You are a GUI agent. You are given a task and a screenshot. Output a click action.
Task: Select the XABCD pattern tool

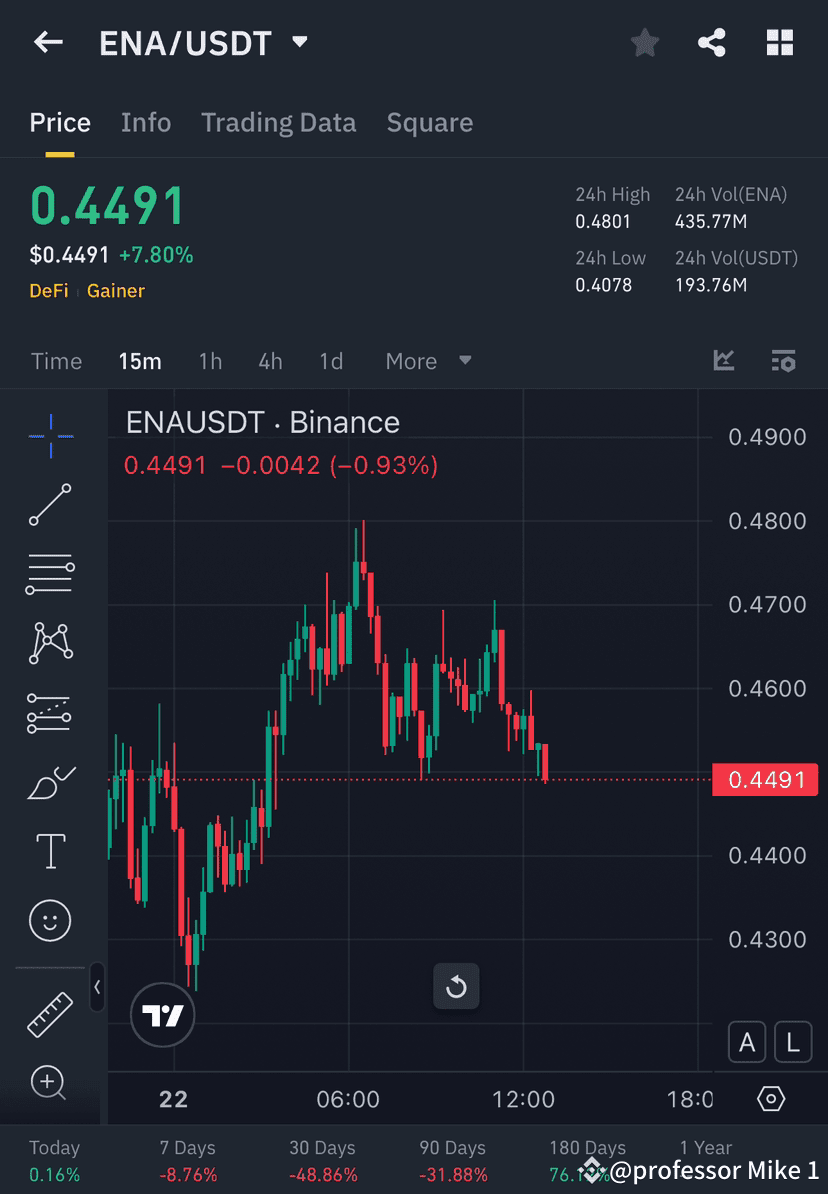coord(50,643)
